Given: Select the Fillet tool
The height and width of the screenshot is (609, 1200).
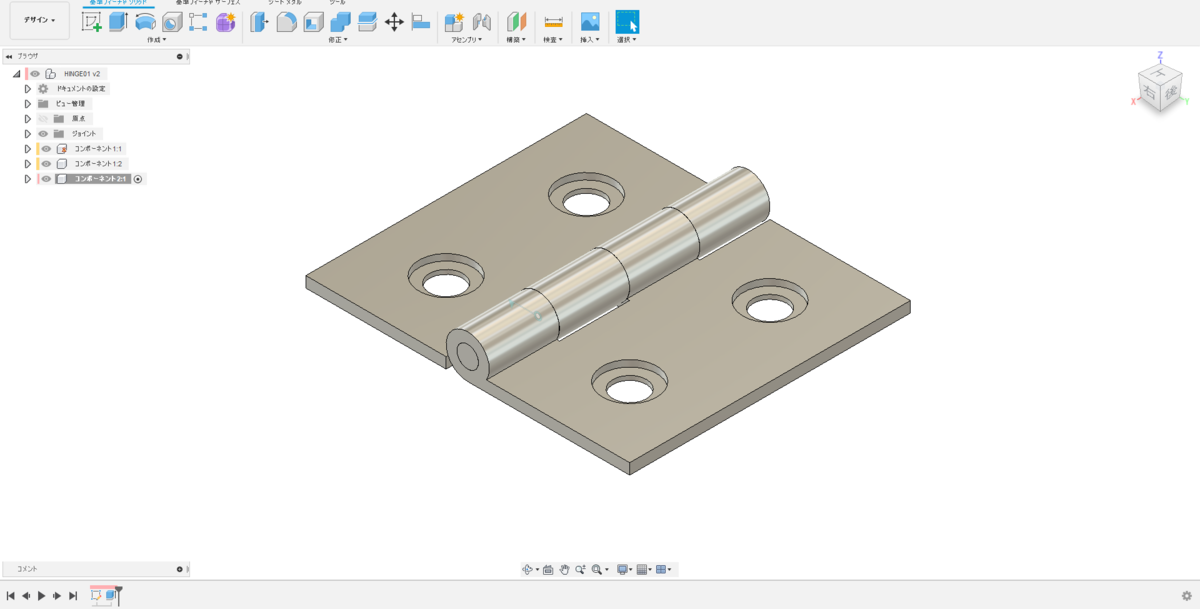Looking at the screenshot, I should pos(287,22).
